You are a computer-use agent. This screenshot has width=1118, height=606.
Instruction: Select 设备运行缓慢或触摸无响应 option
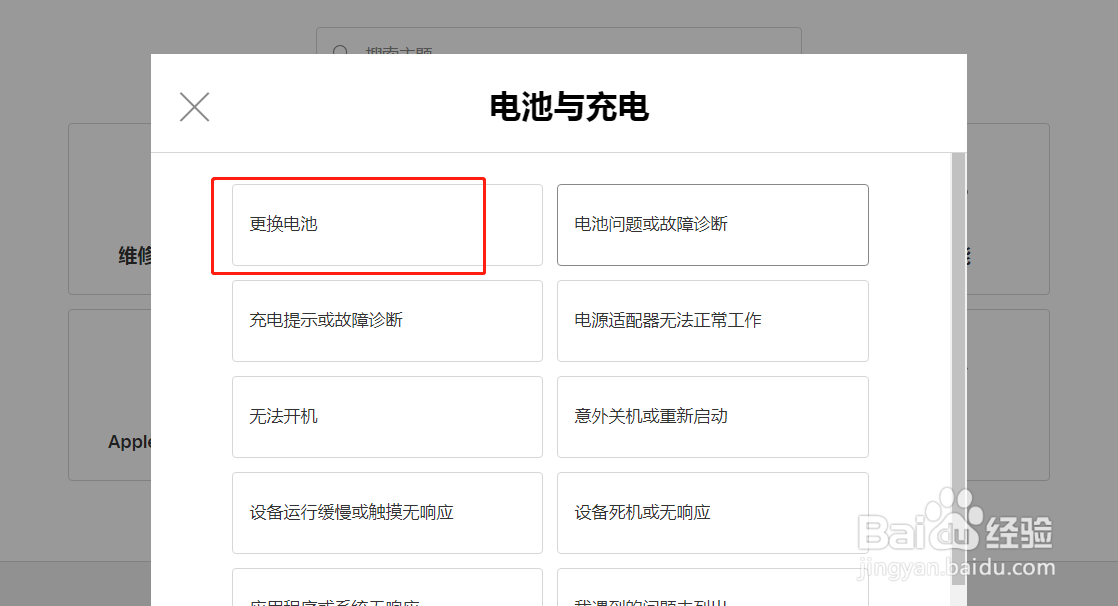pyautogui.click(x=387, y=513)
